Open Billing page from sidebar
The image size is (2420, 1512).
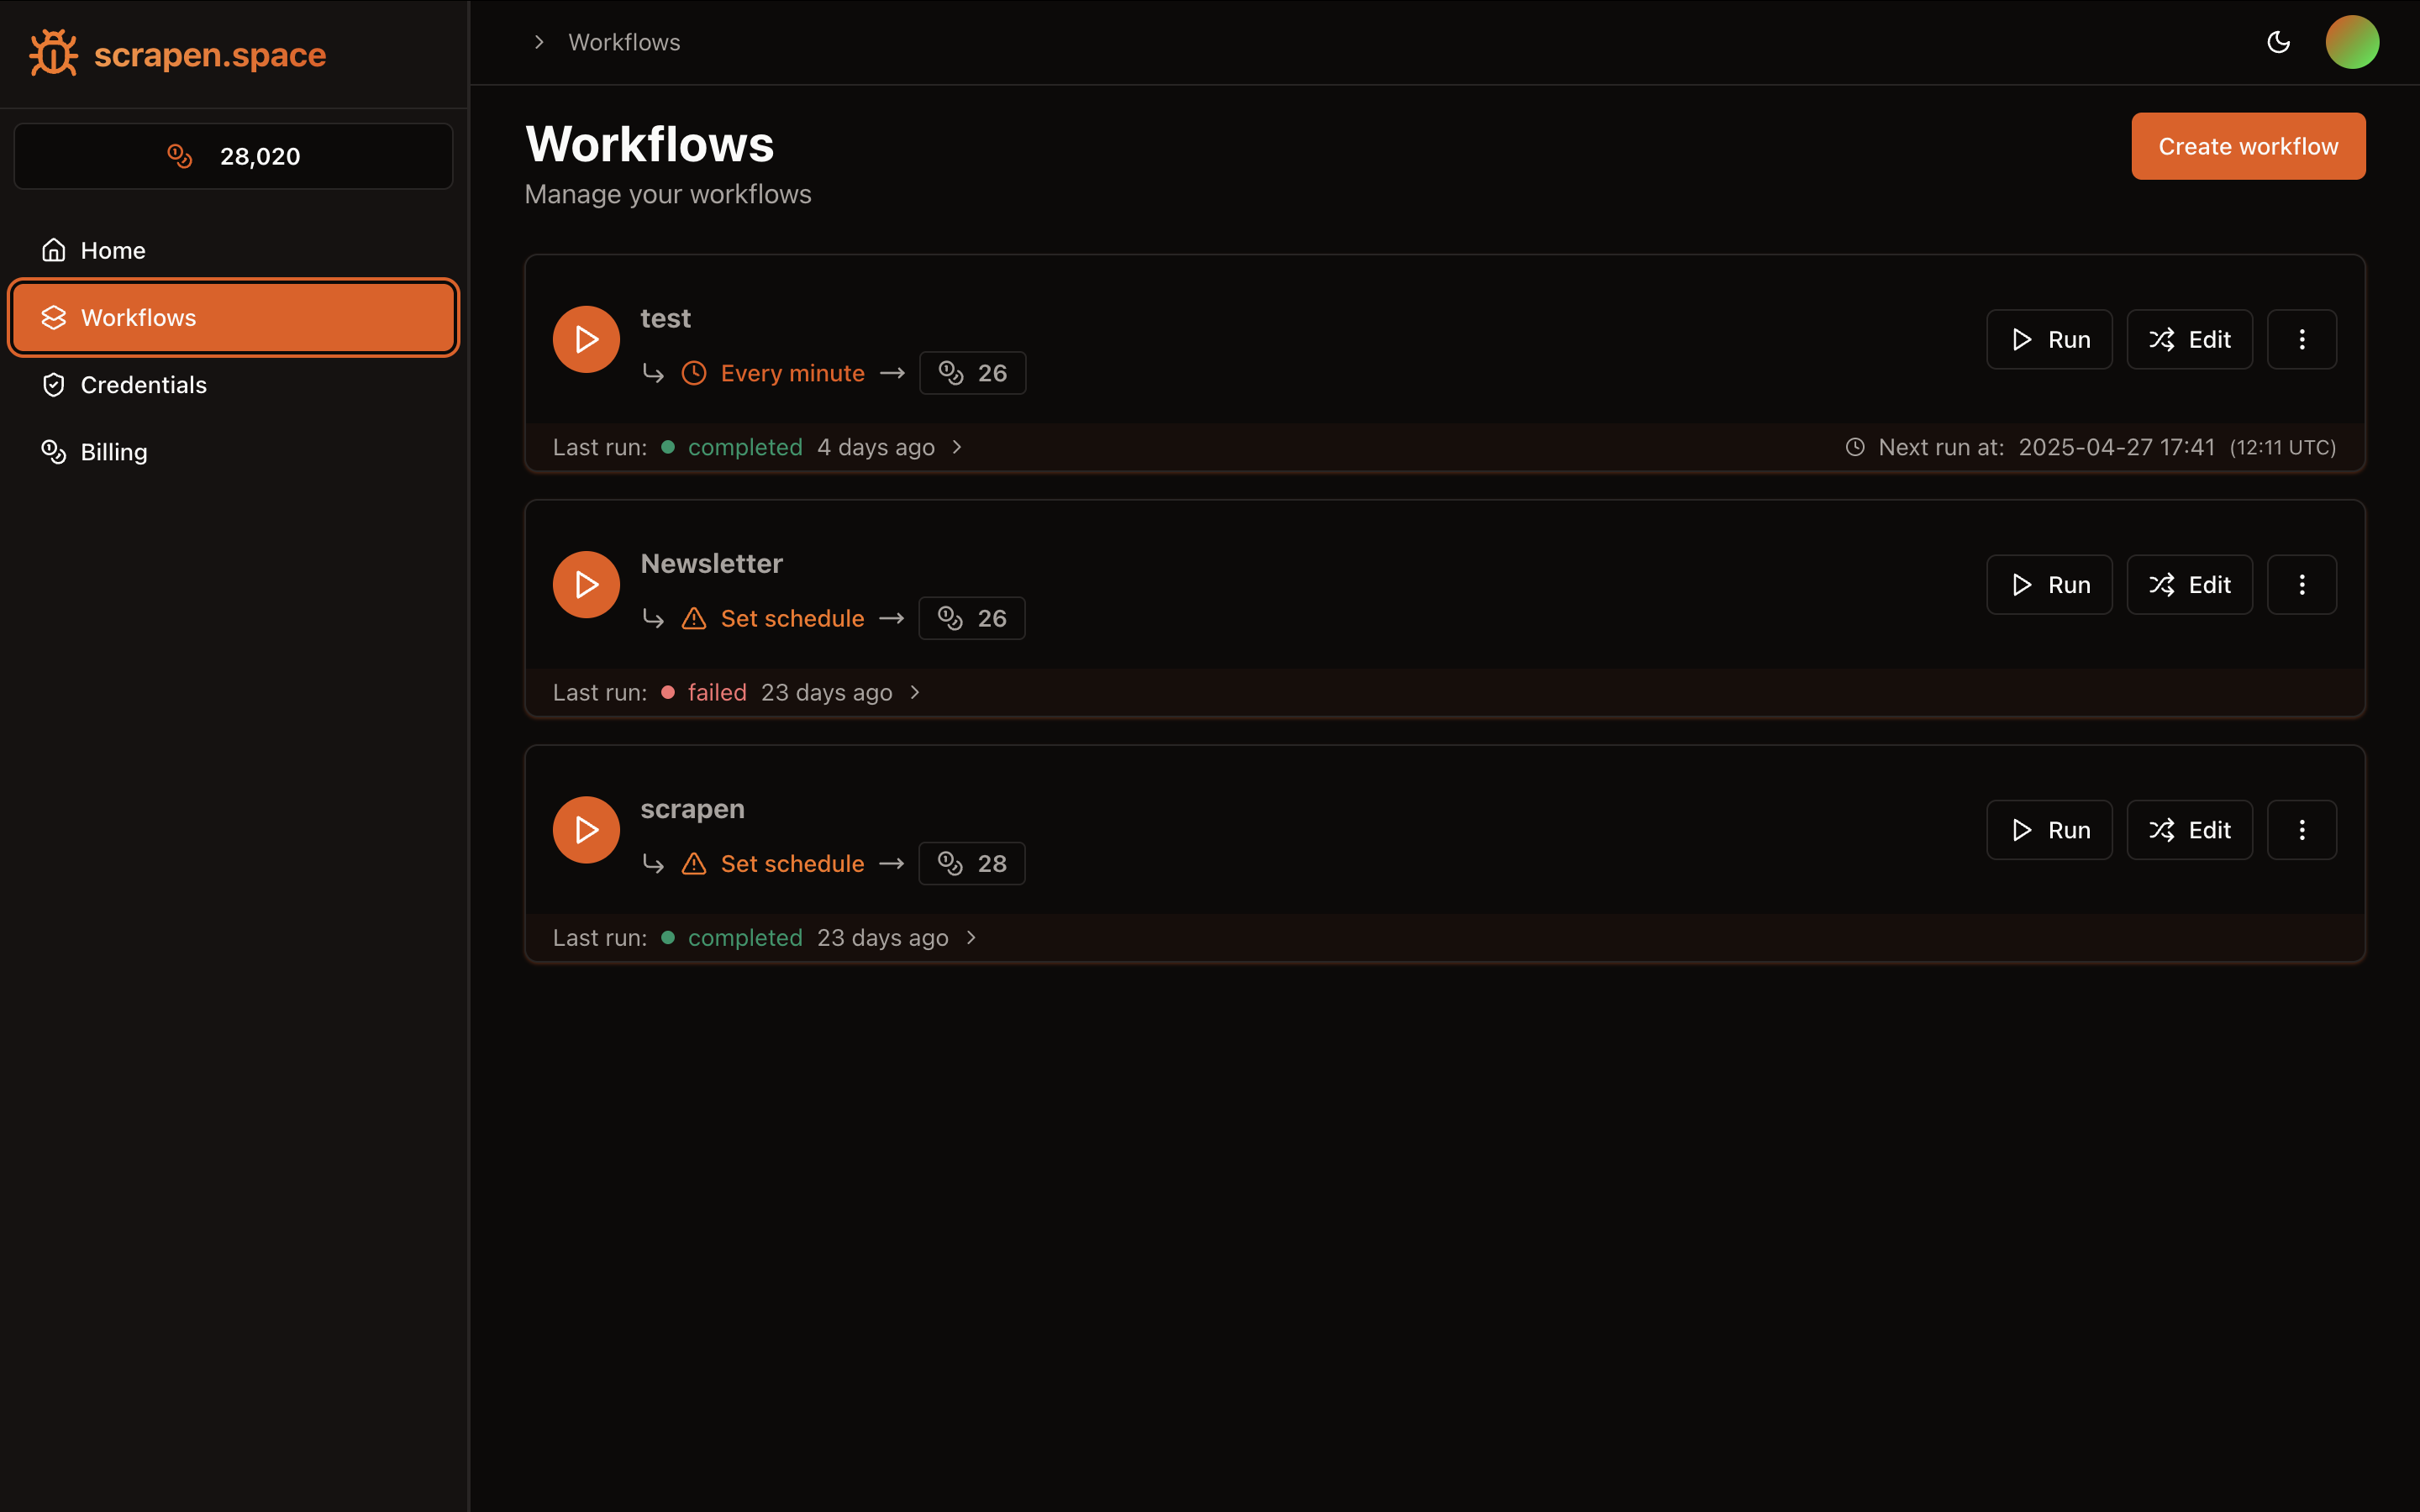(x=113, y=452)
